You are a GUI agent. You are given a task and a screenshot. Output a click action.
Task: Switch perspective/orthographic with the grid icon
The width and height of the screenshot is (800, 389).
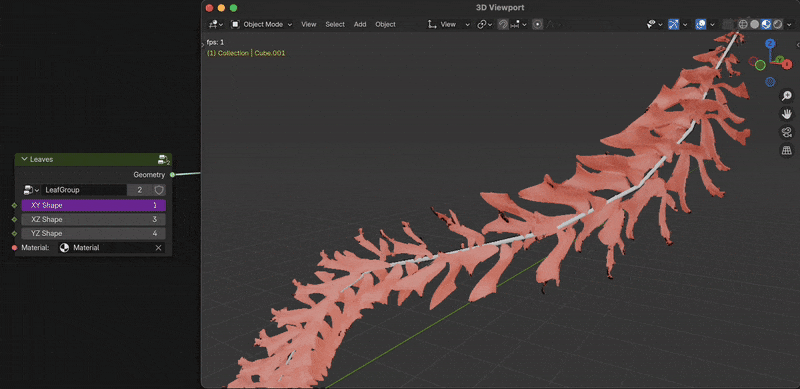786,151
